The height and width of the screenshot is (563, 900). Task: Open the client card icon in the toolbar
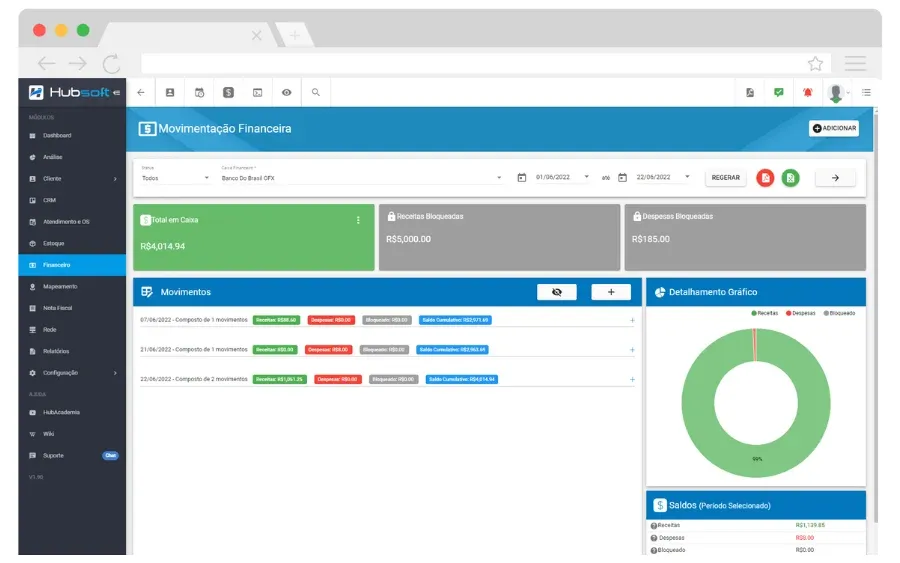[170, 92]
